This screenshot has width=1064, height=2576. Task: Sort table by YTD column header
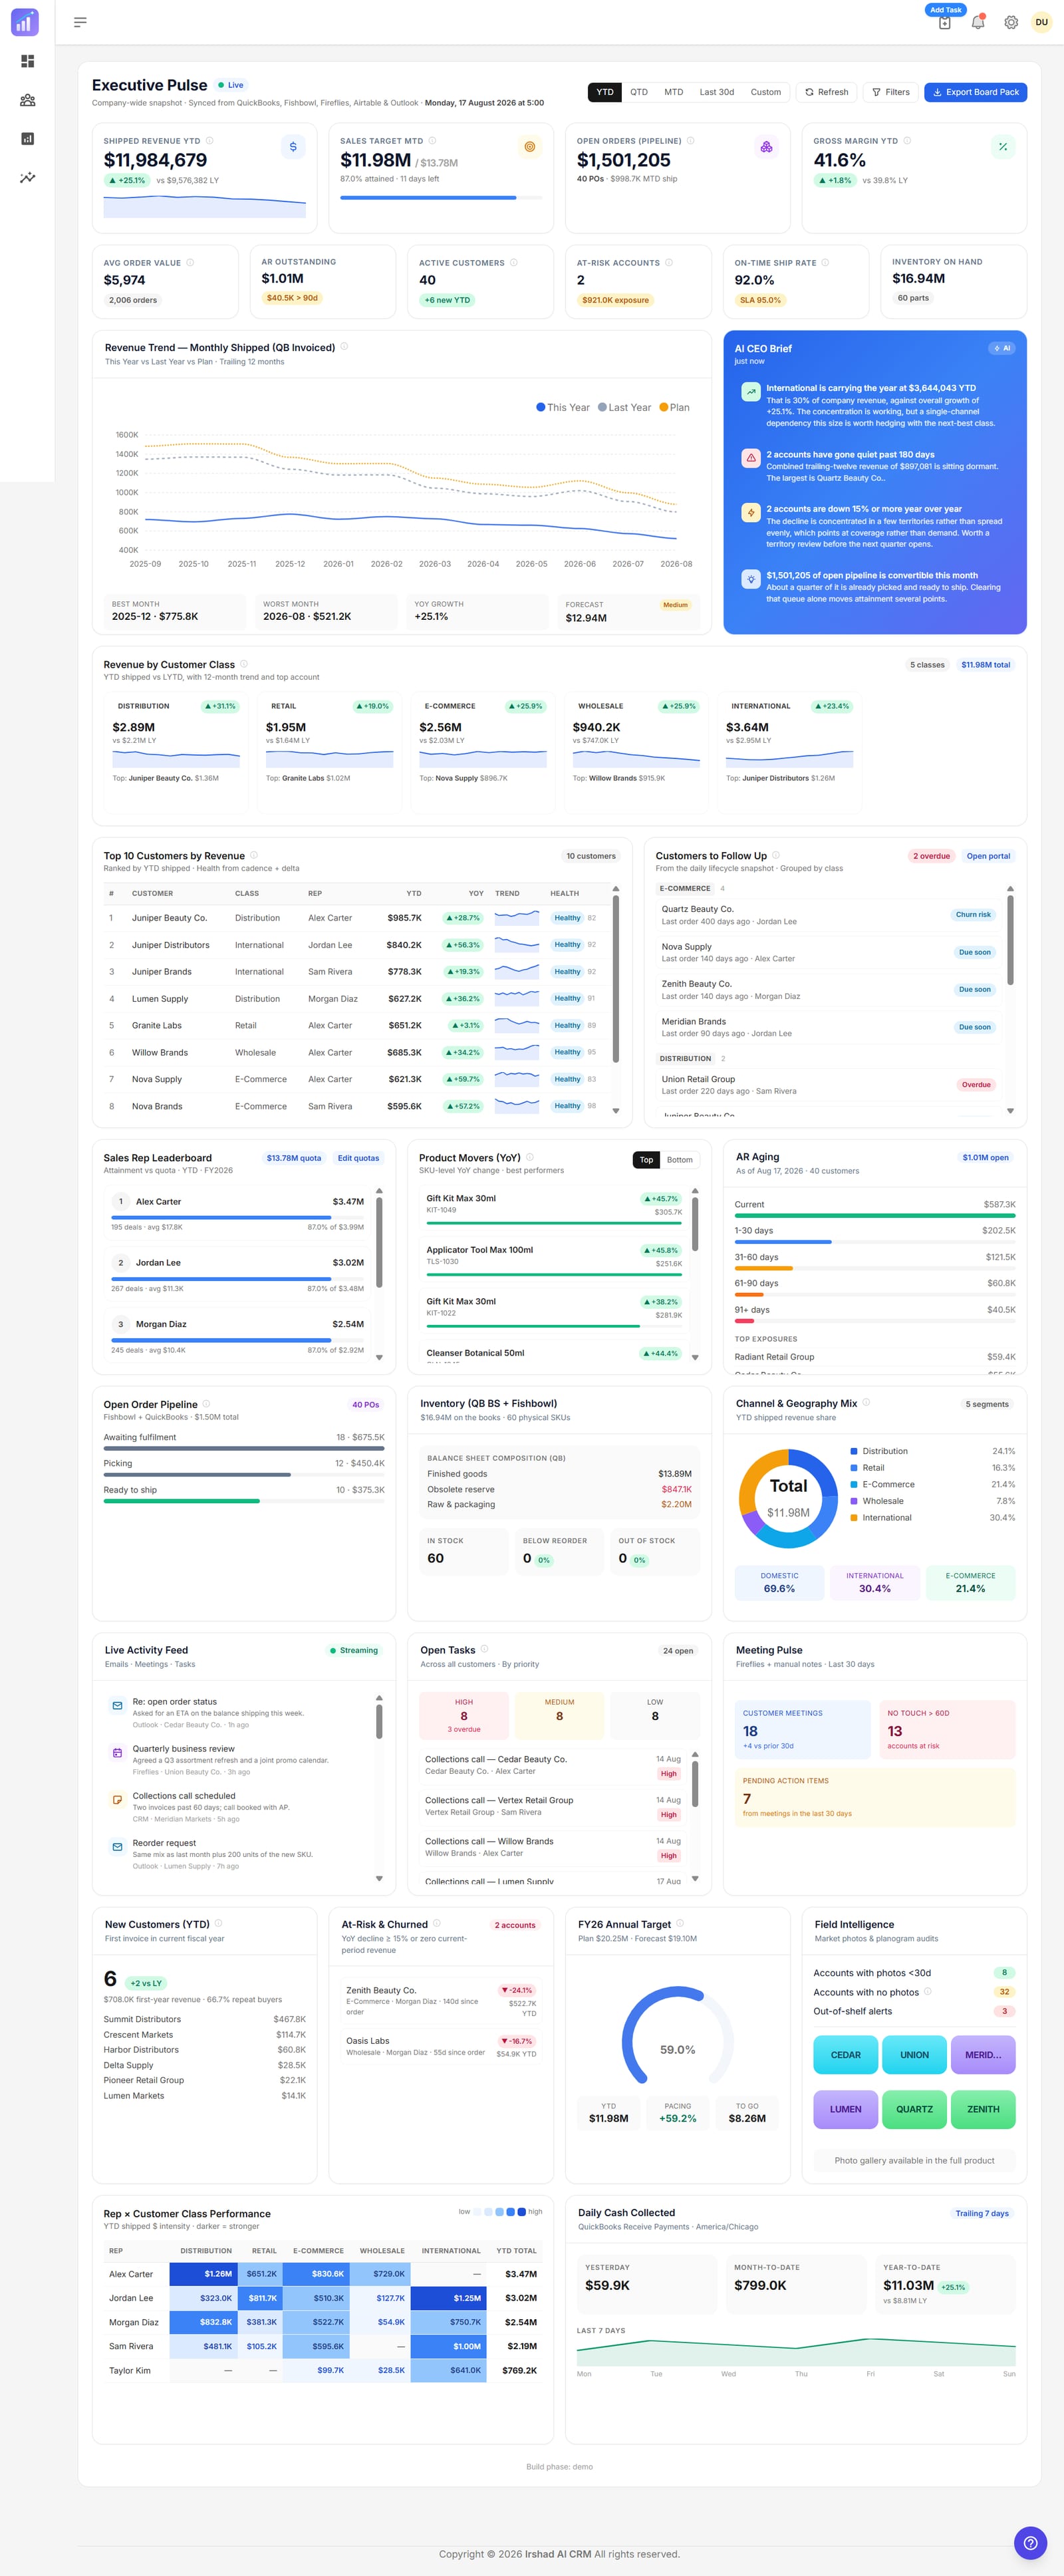click(x=414, y=893)
